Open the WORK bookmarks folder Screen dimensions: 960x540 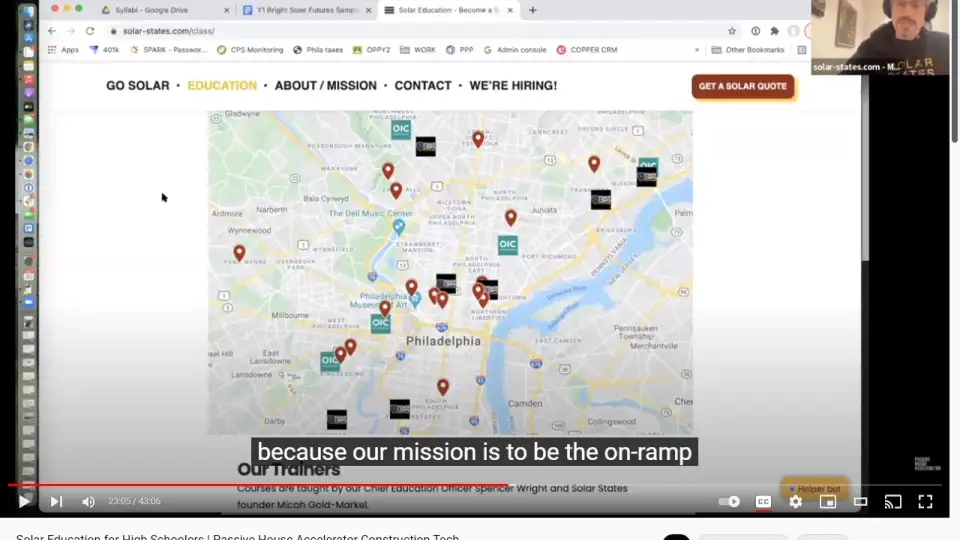point(417,49)
